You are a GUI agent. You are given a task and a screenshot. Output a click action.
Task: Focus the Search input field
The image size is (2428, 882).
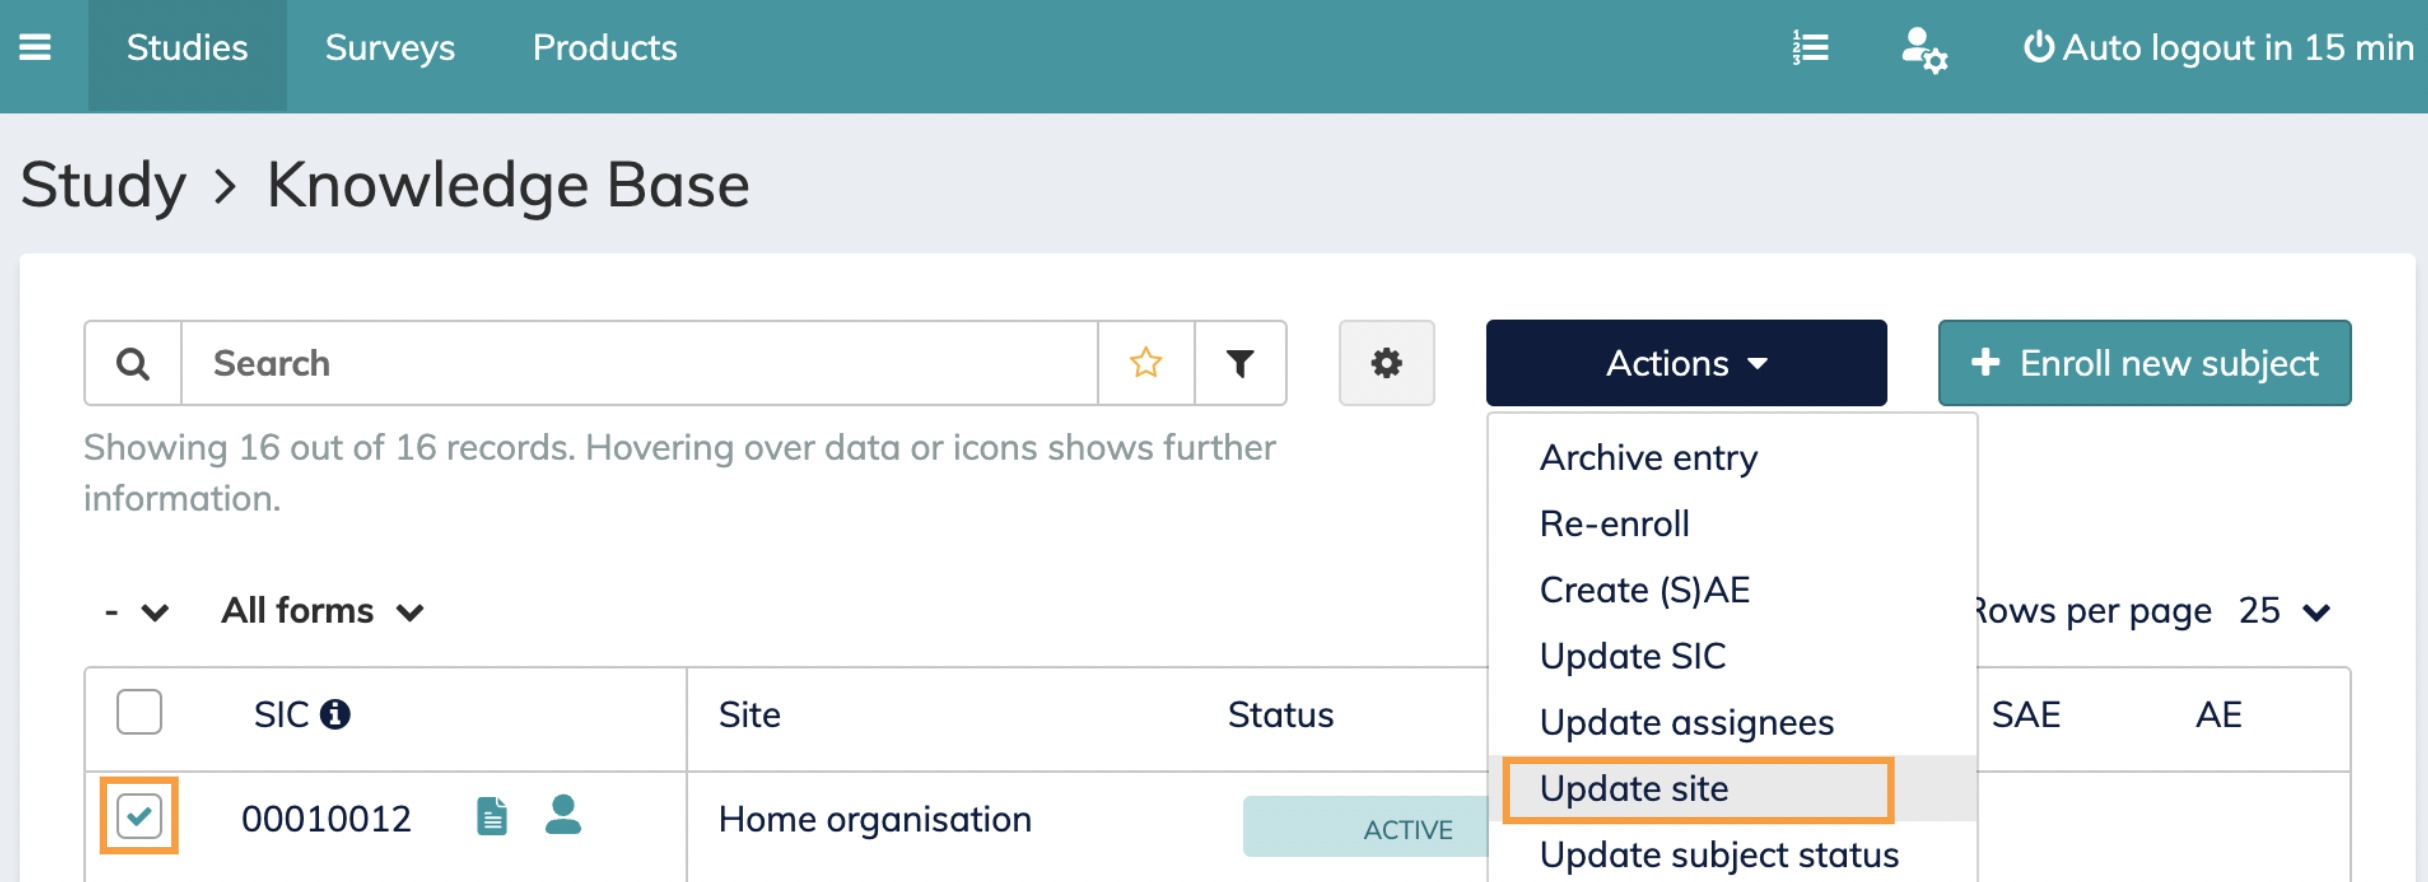click(x=640, y=363)
